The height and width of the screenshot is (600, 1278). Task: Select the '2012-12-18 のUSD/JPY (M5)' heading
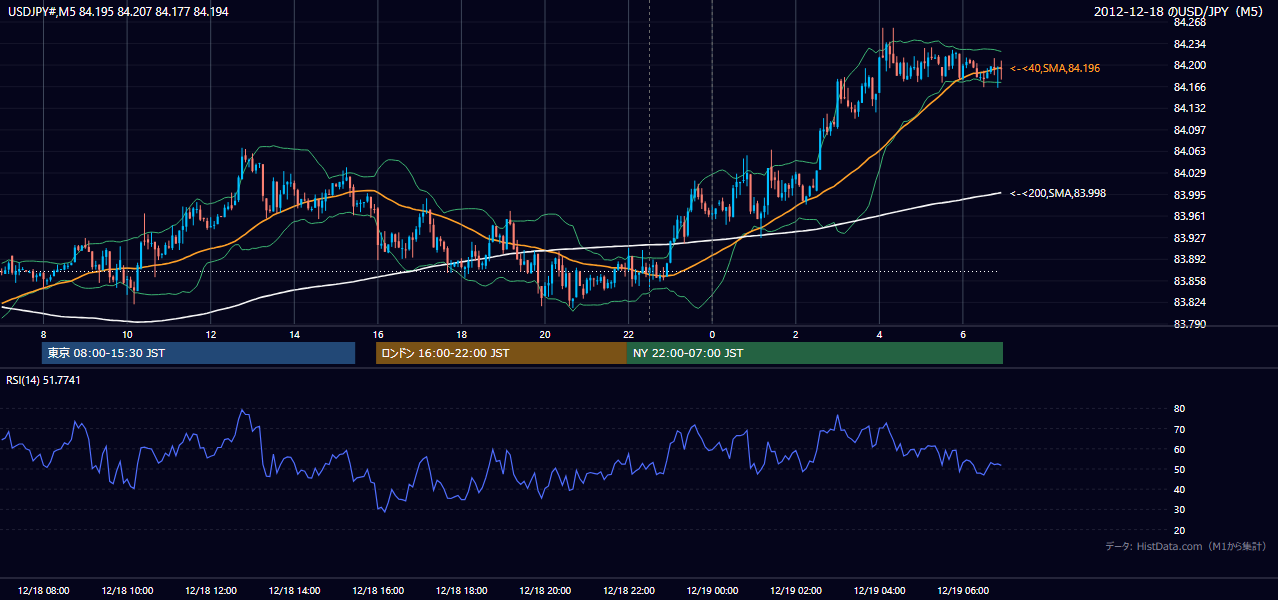[1181, 11]
